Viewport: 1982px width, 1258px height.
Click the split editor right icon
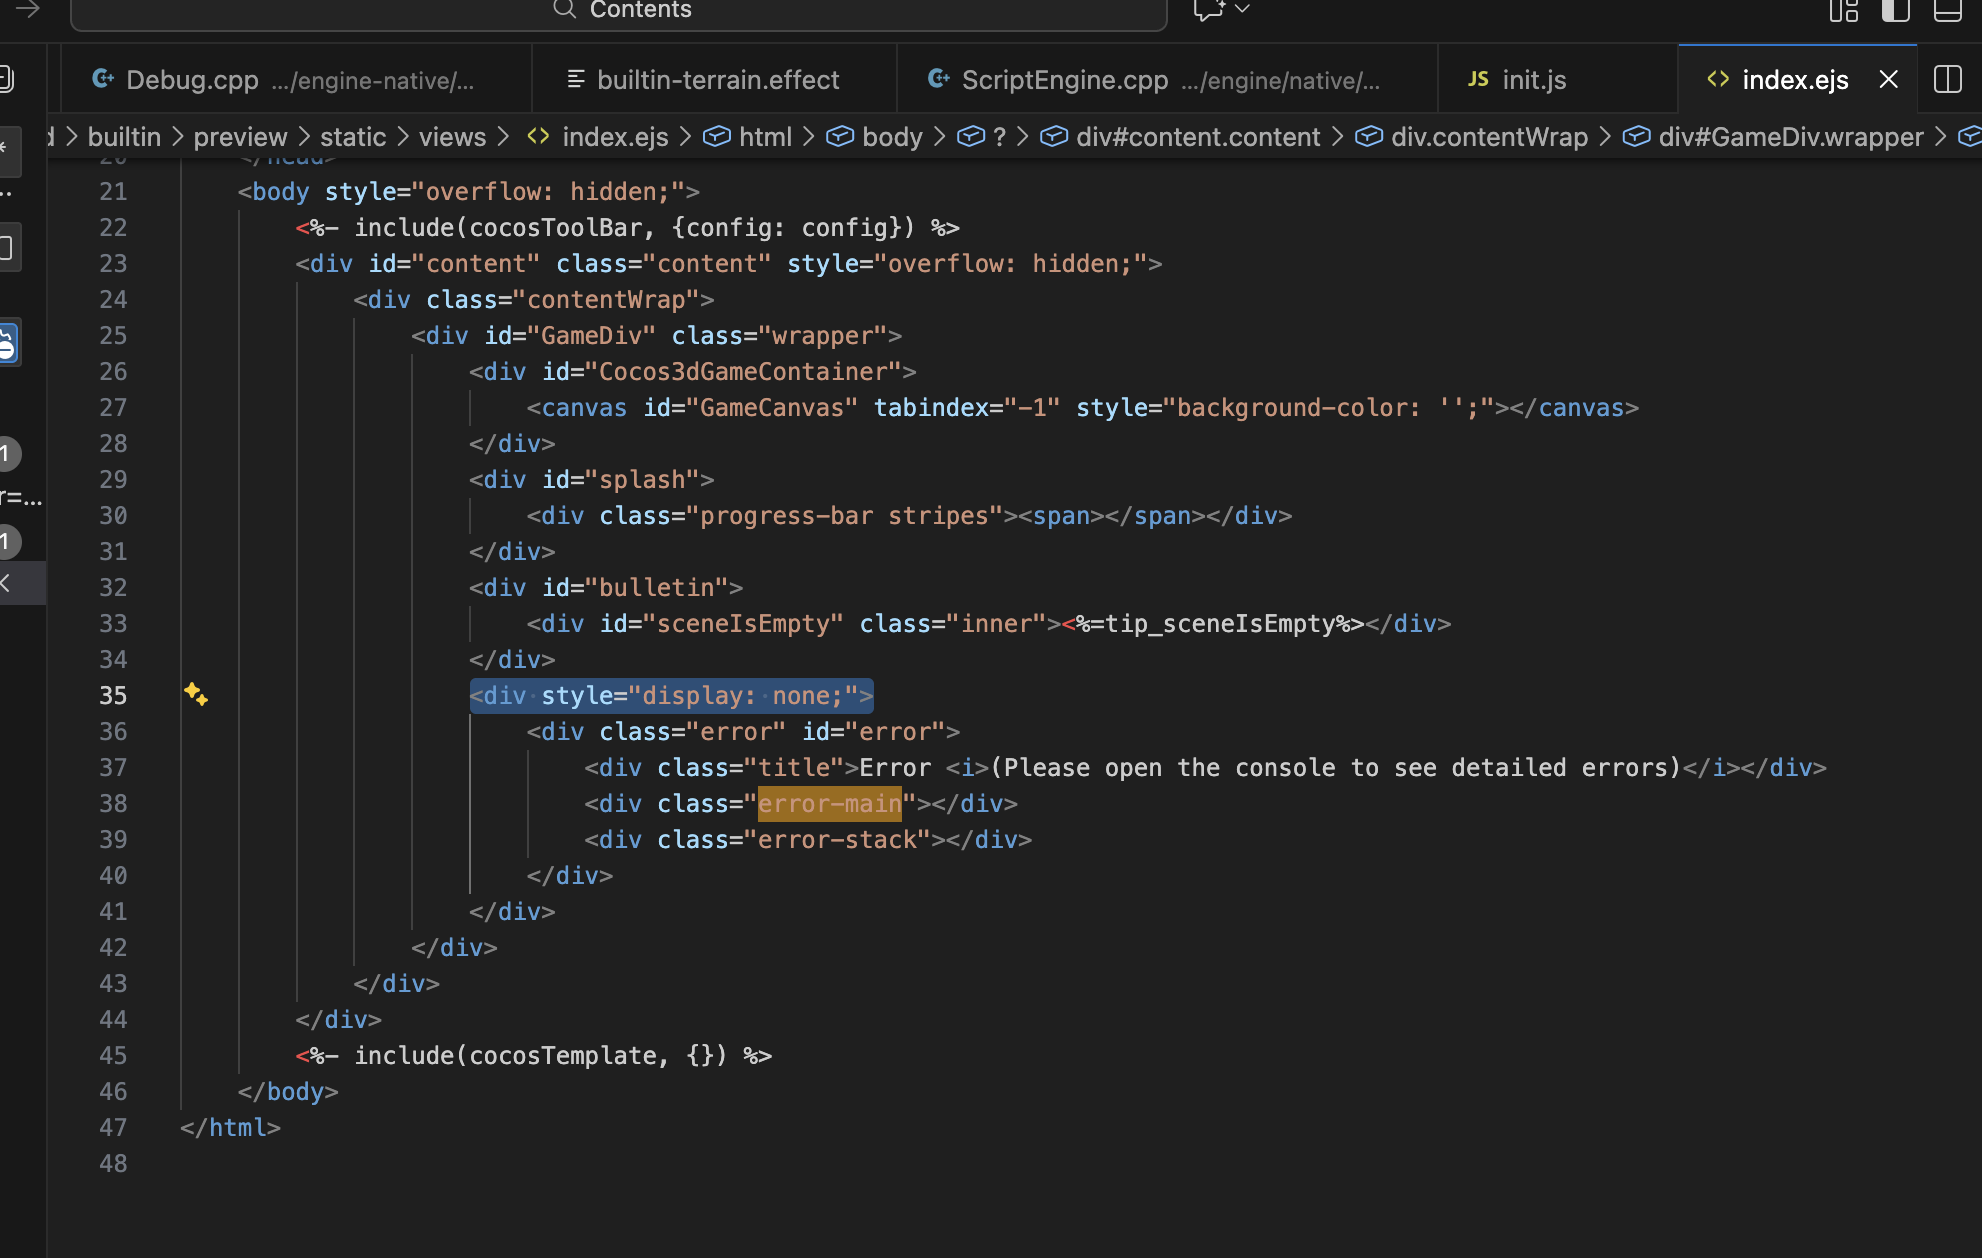click(1947, 80)
